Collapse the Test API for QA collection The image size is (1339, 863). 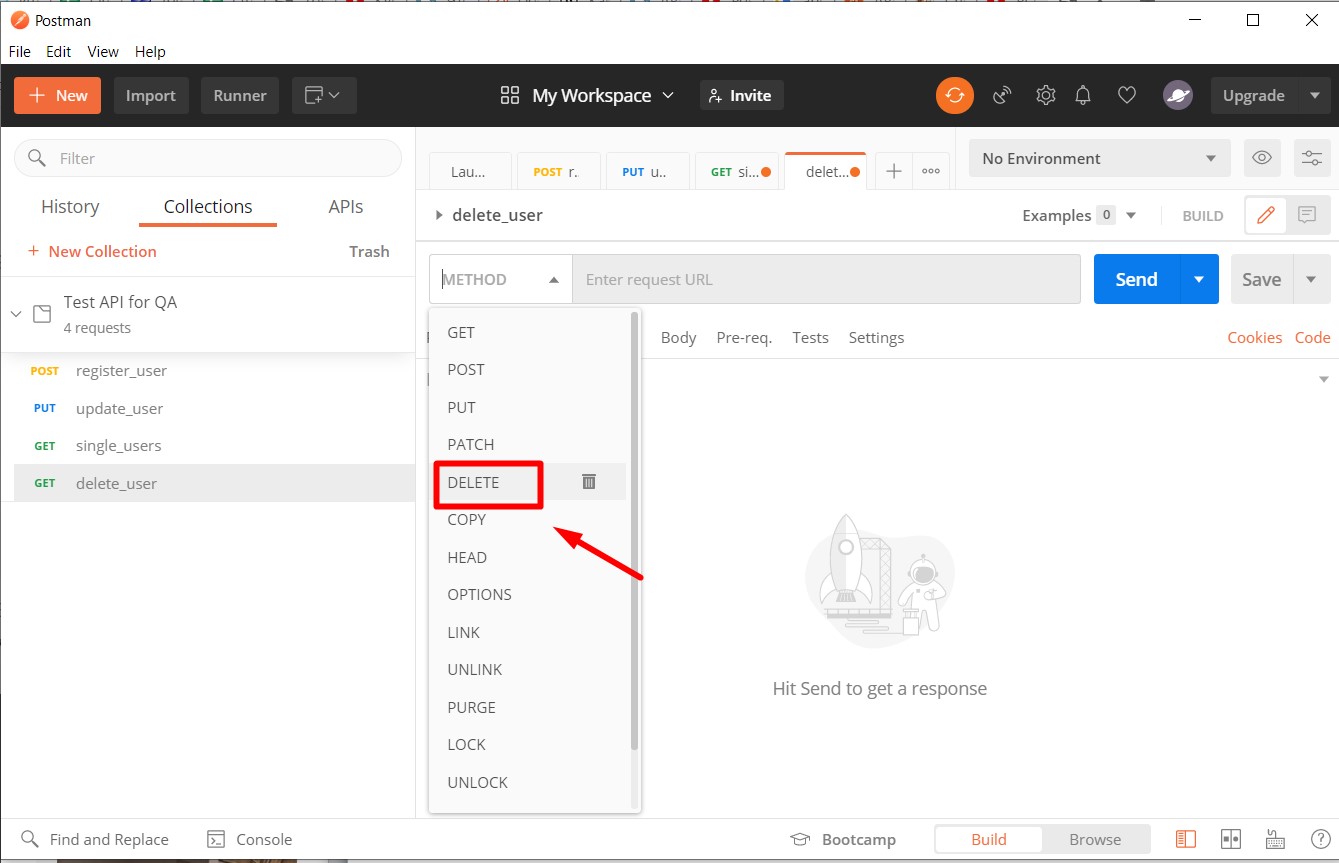[16, 314]
